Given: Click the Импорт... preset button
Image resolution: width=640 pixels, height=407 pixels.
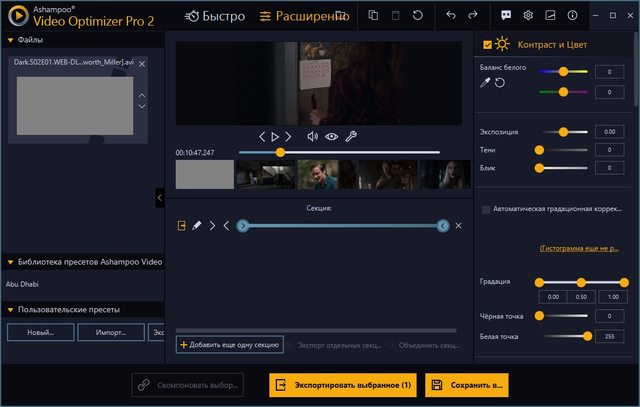Looking at the screenshot, I should point(111,332).
